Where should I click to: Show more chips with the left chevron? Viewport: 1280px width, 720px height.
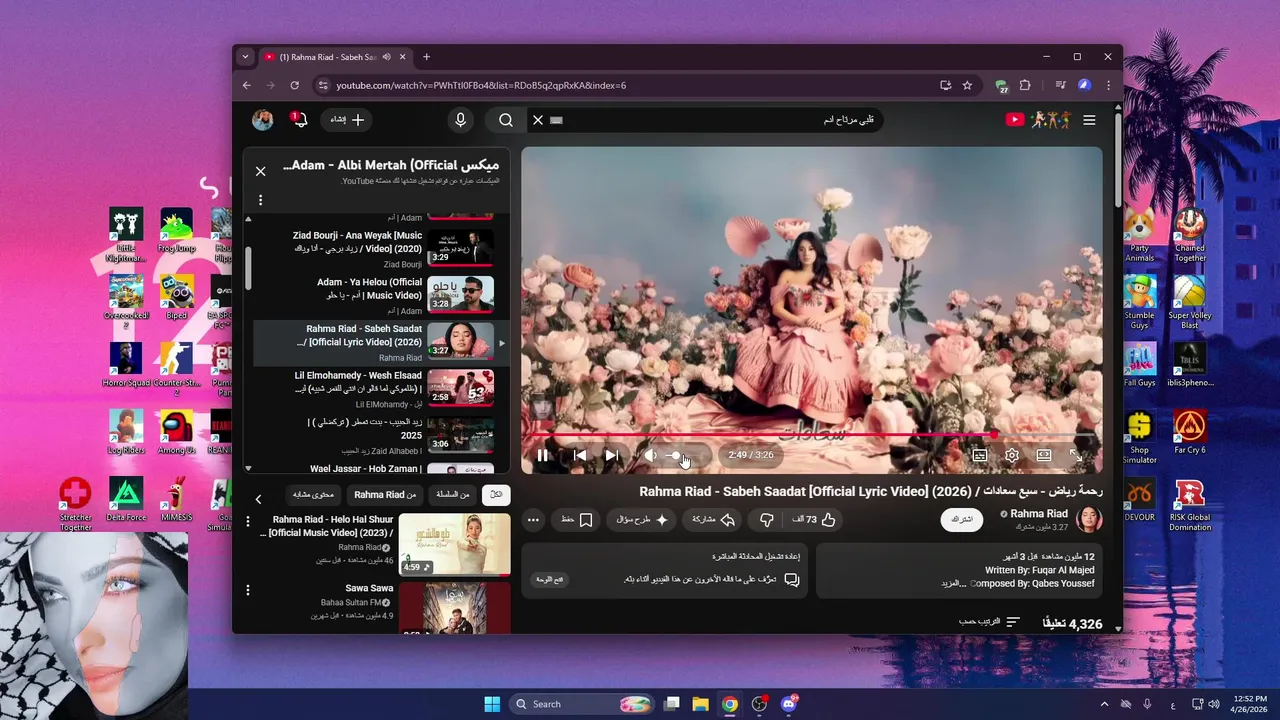click(258, 499)
